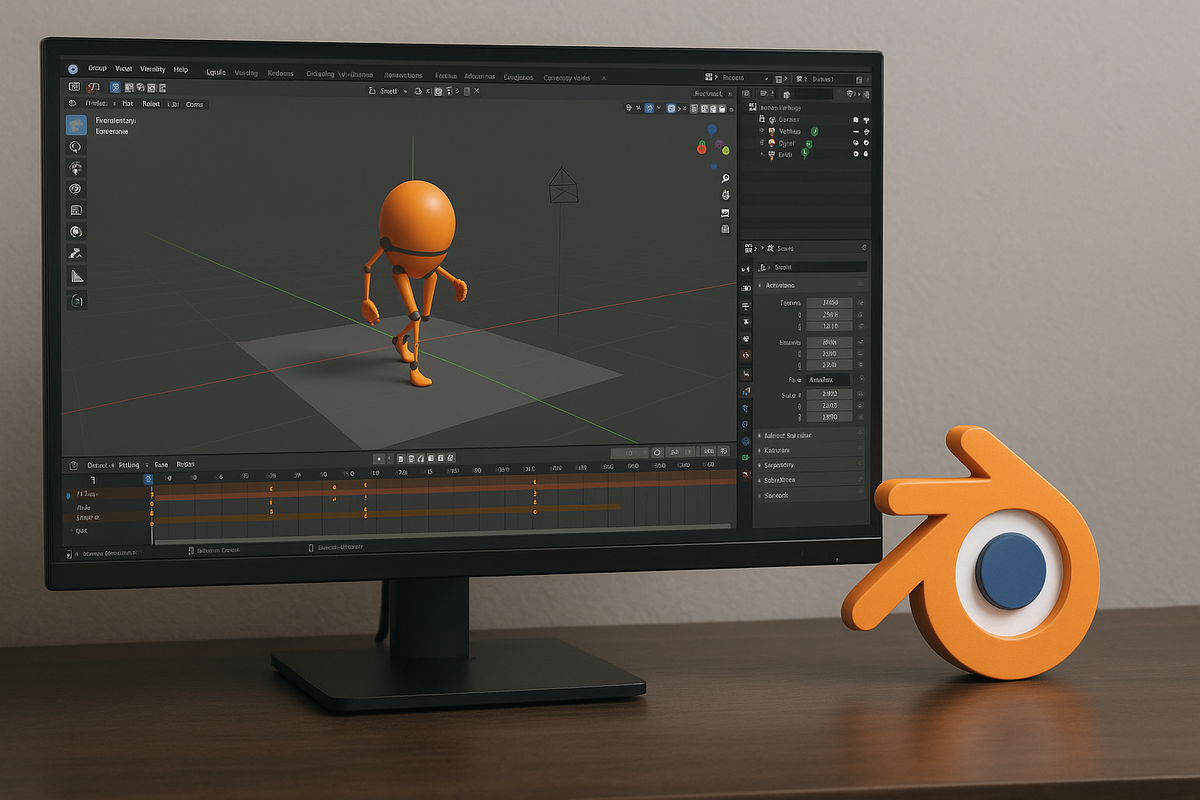Click the Hat item in viewport header
1200x800 pixels.
click(128, 103)
